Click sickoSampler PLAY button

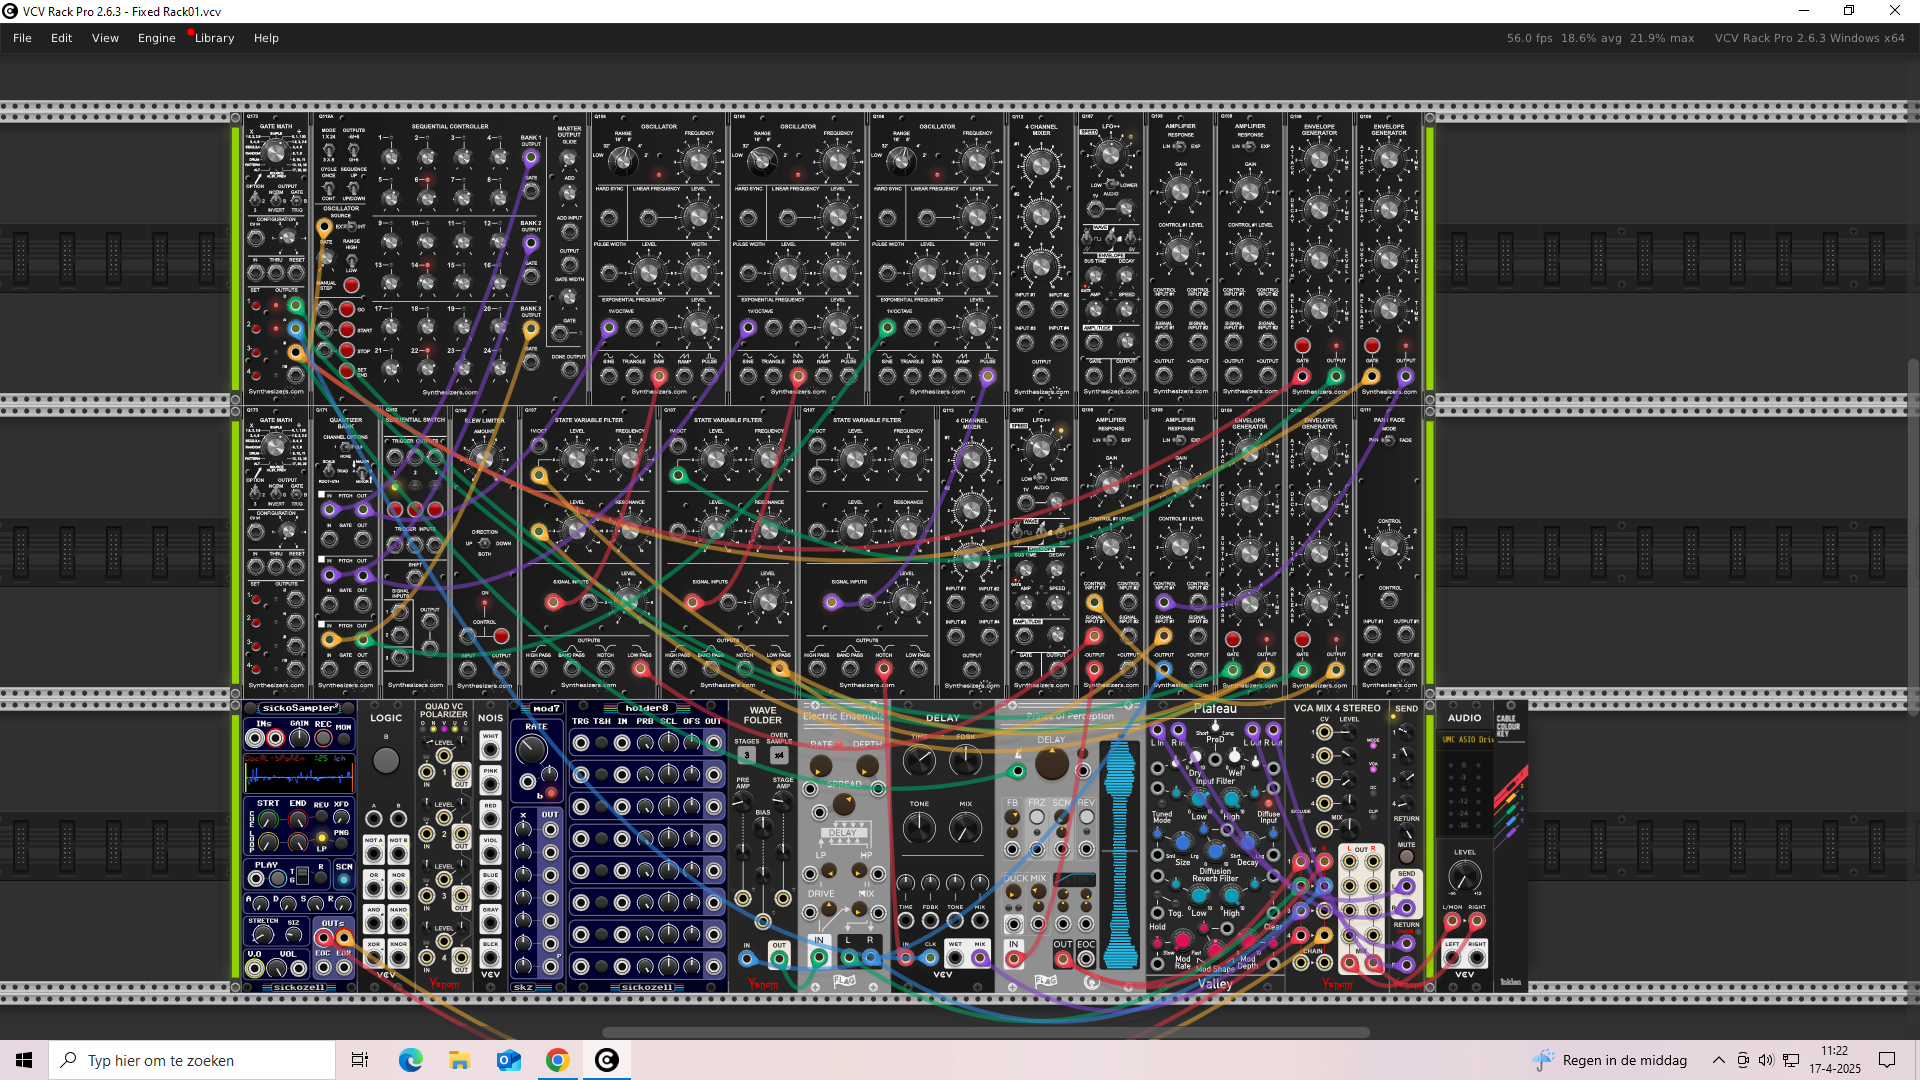pos(278,878)
